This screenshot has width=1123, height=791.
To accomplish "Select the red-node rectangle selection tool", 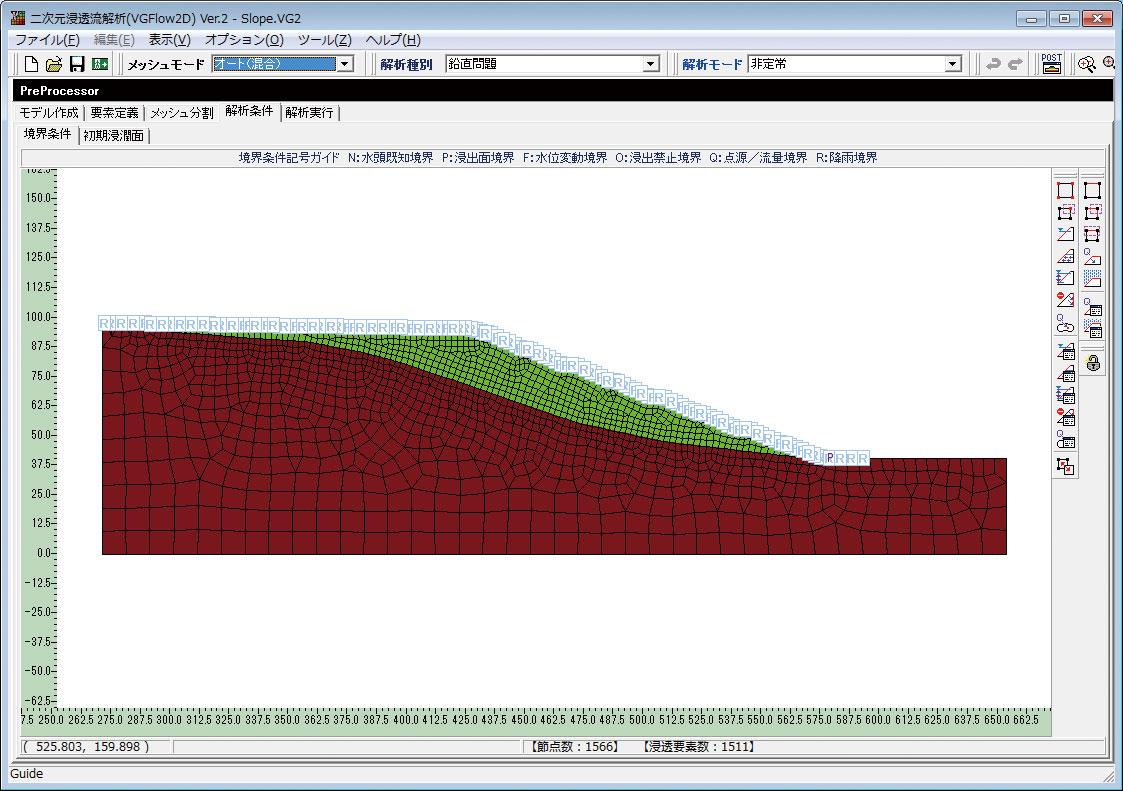I will 1066,191.
